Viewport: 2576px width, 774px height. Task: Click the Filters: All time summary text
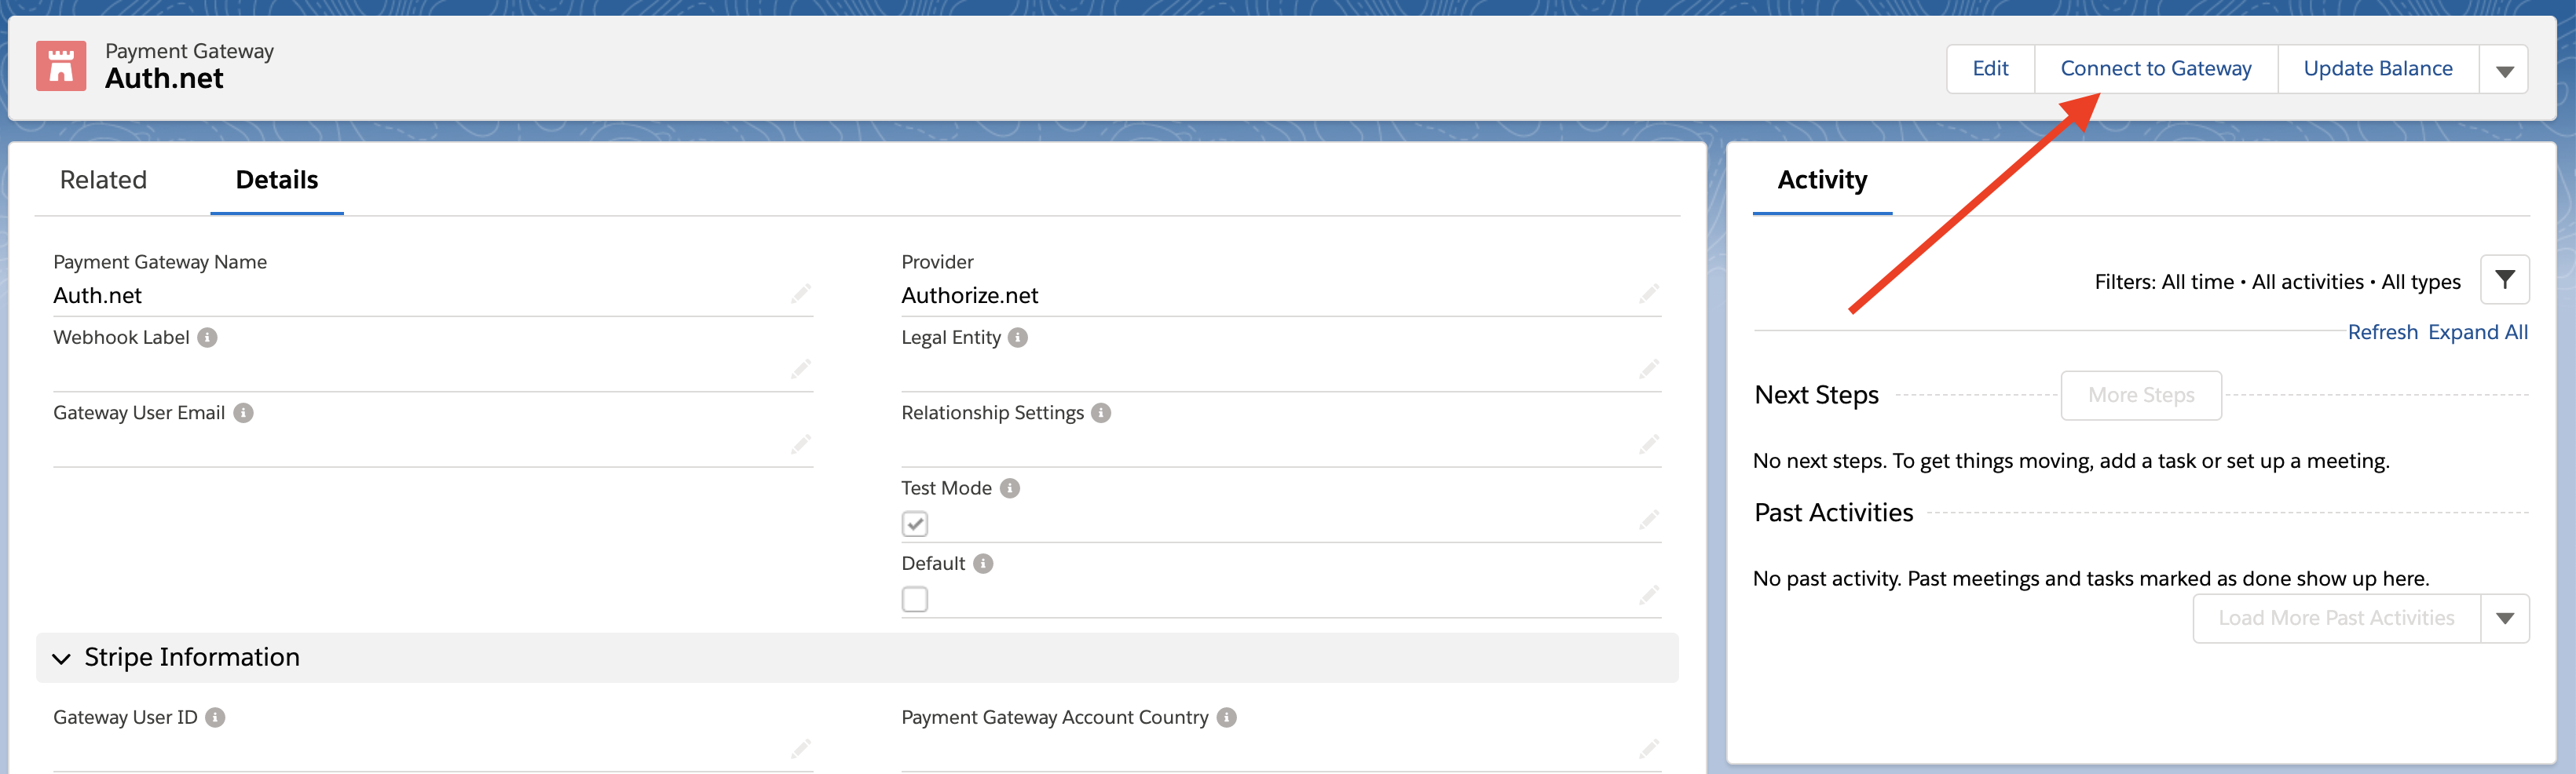(2277, 282)
